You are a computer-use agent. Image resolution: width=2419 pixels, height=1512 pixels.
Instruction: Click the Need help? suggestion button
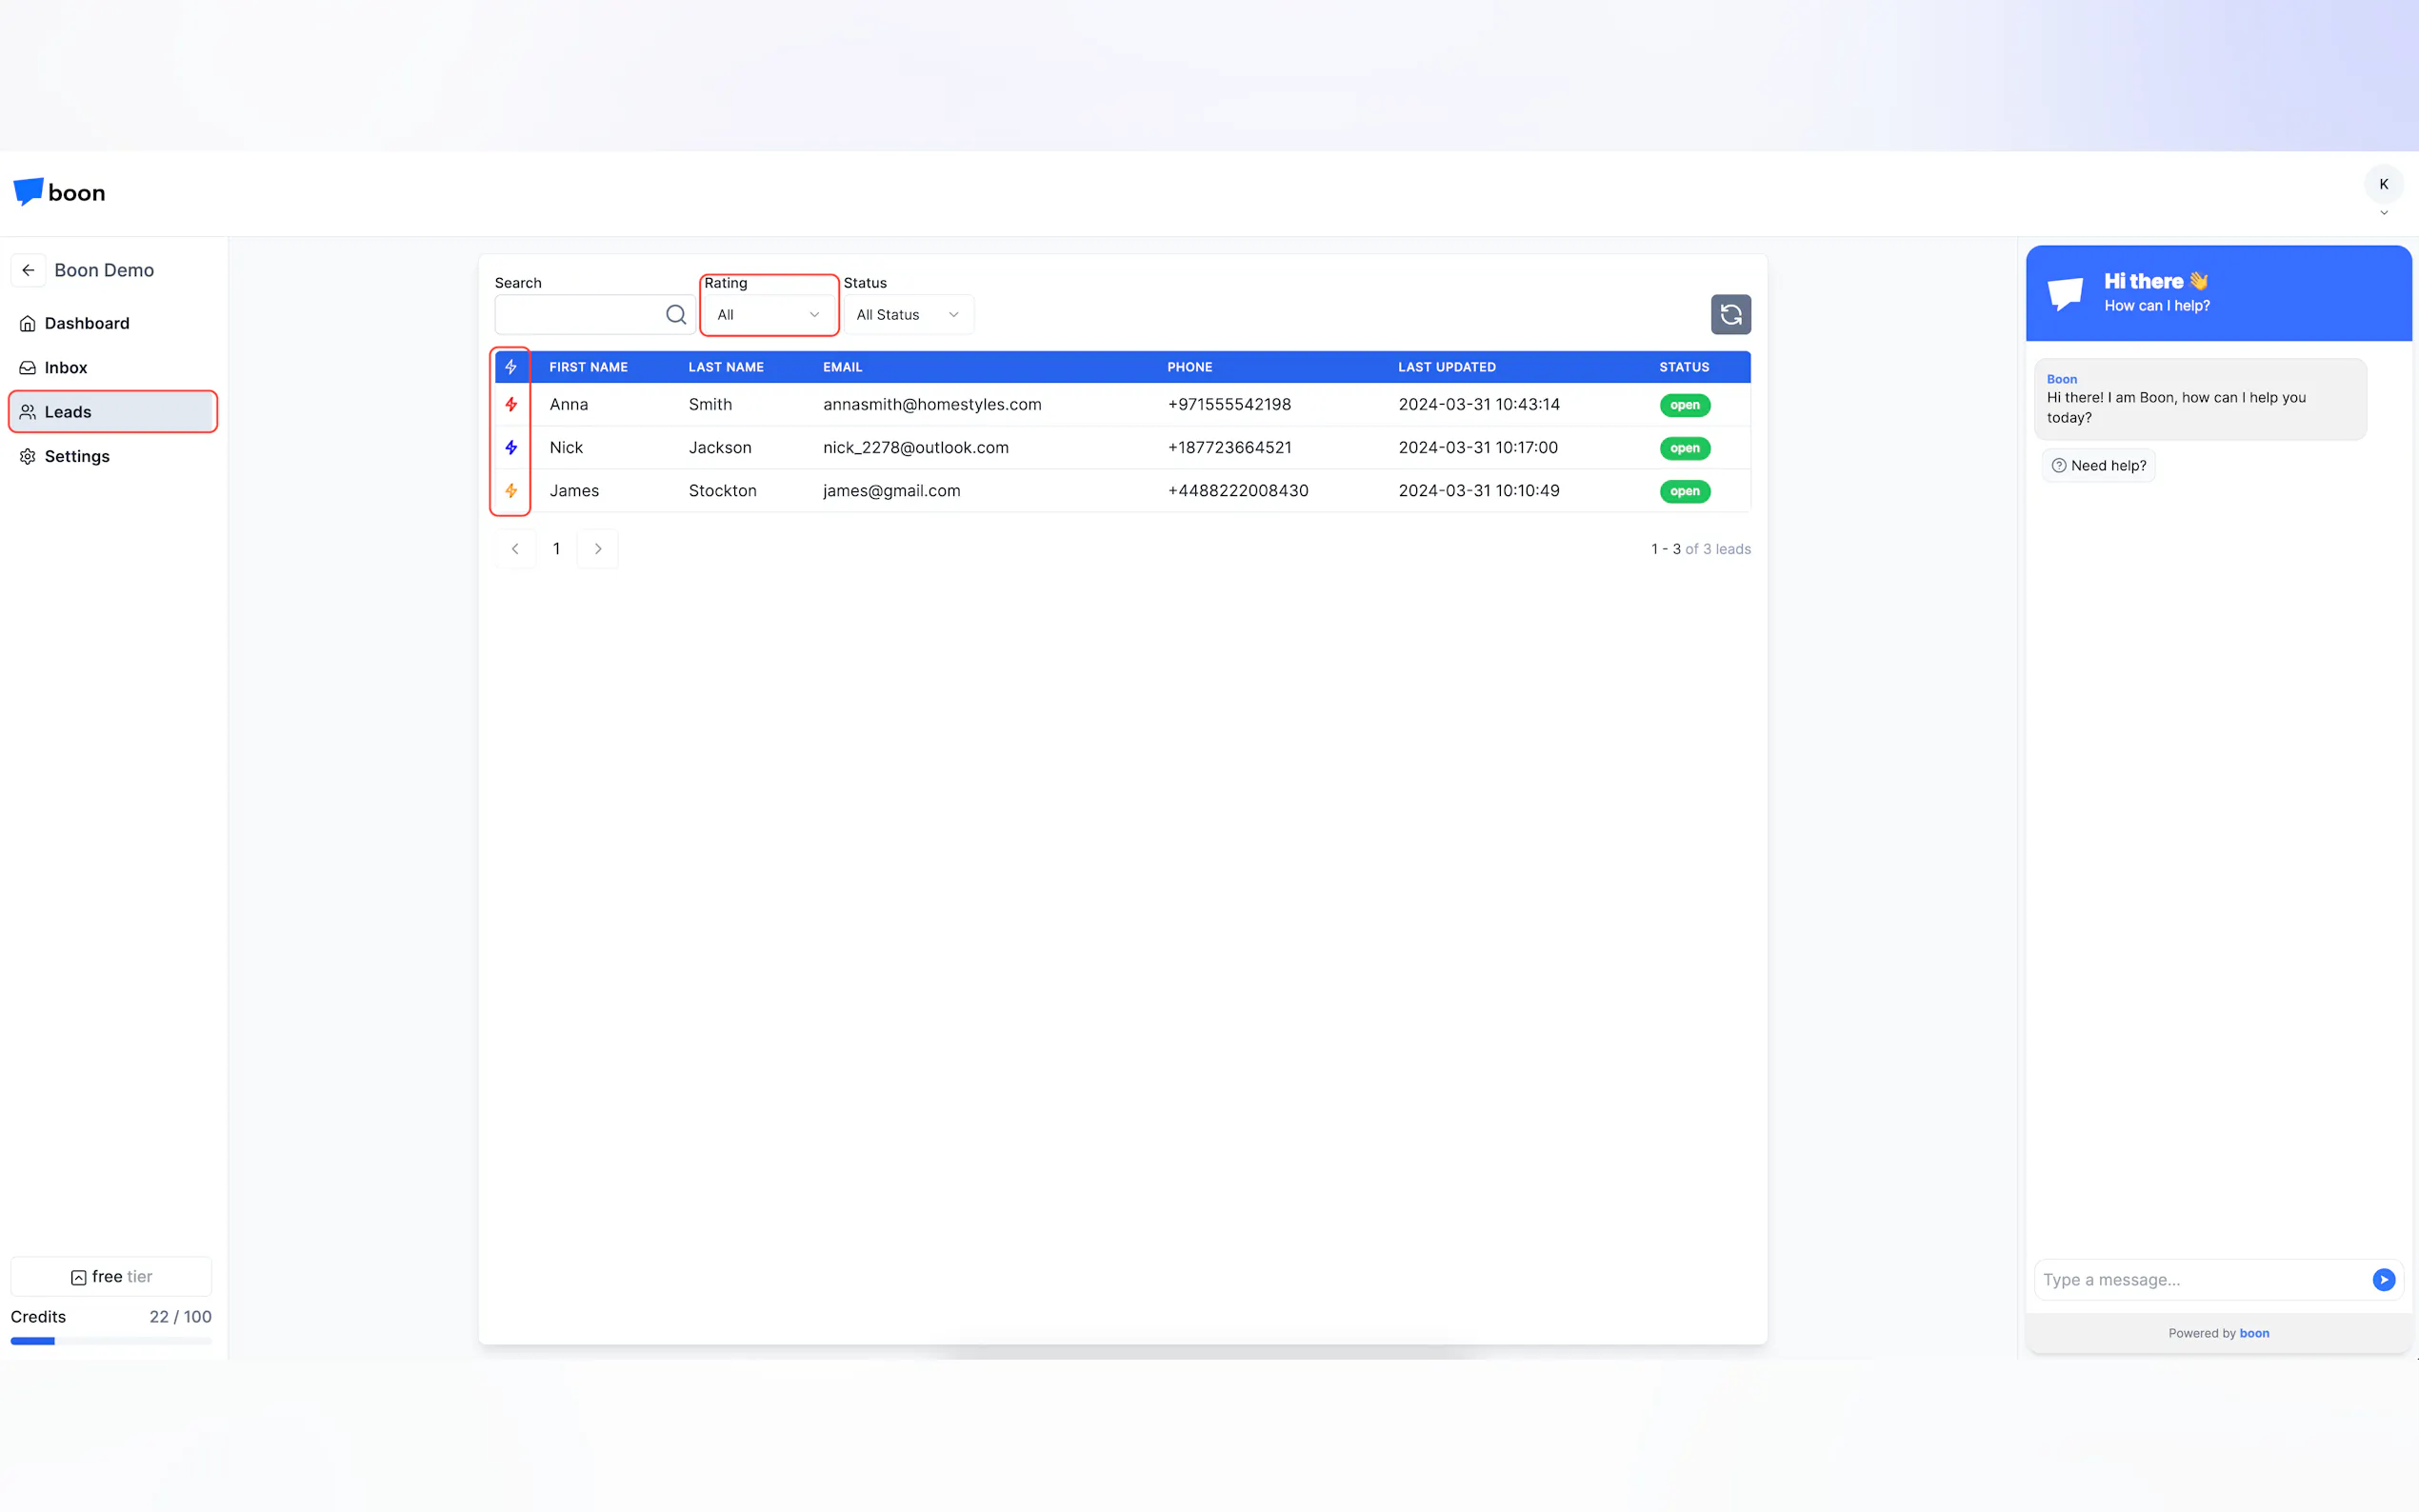pos(2098,465)
